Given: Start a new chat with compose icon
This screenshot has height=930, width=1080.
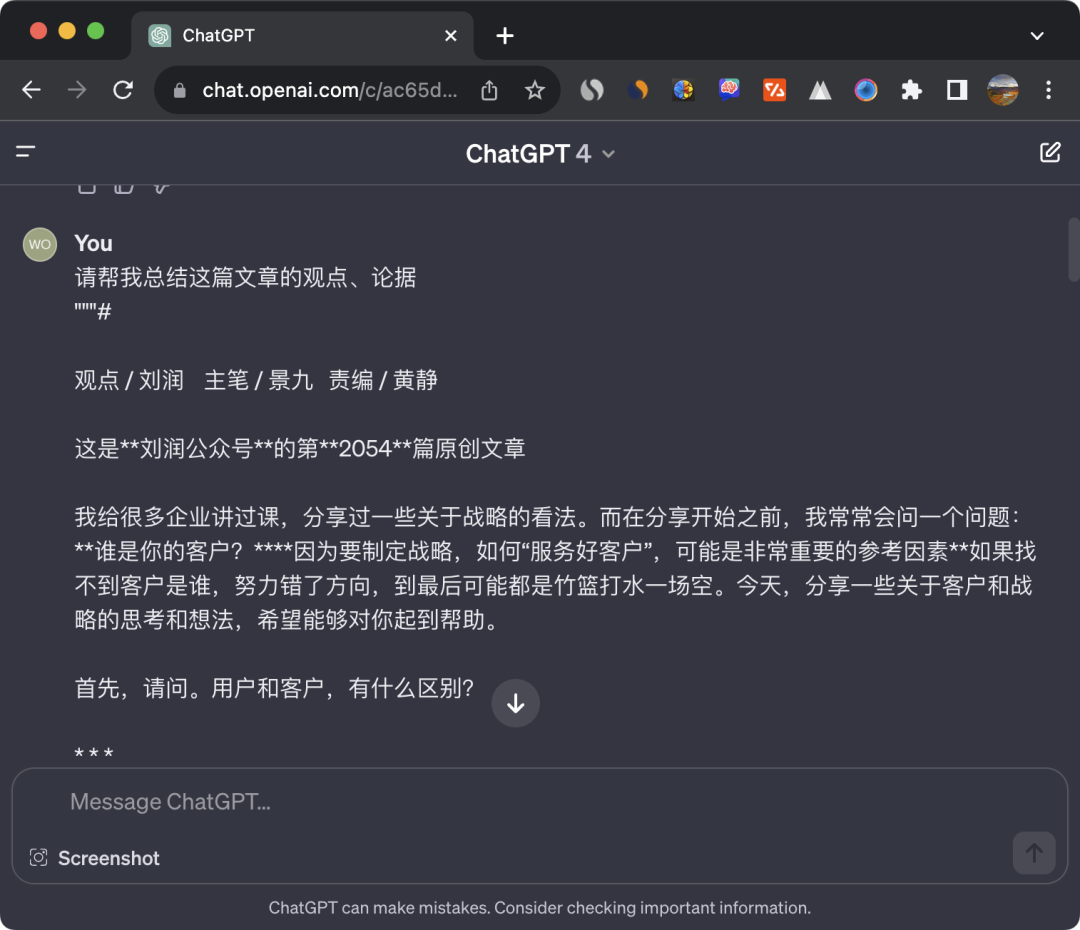Looking at the screenshot, I should (1050, 152).
